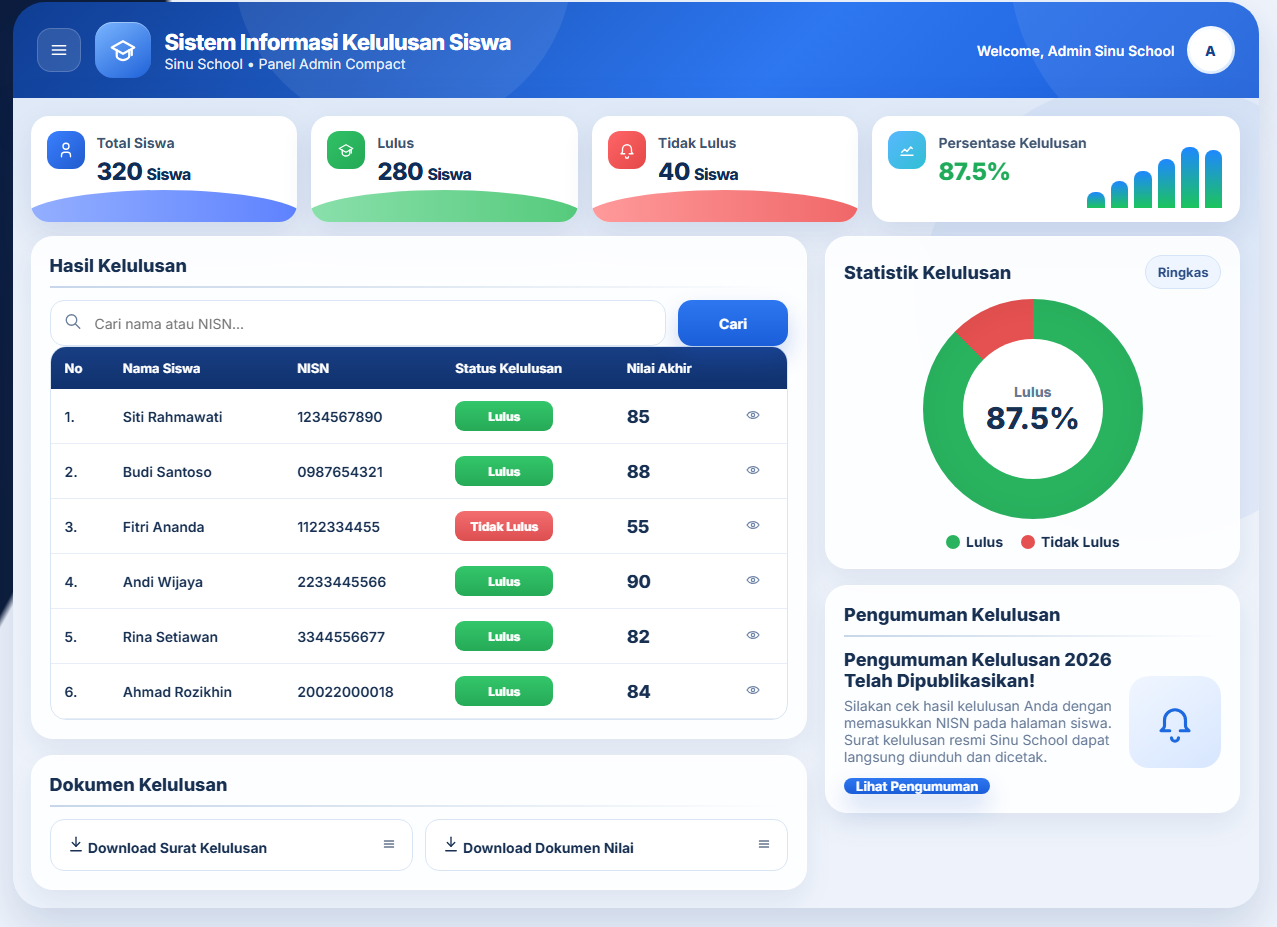Click the tallest bar in percentage mini chart
Screen dimensions: 1277x927
click(1190, 178)
